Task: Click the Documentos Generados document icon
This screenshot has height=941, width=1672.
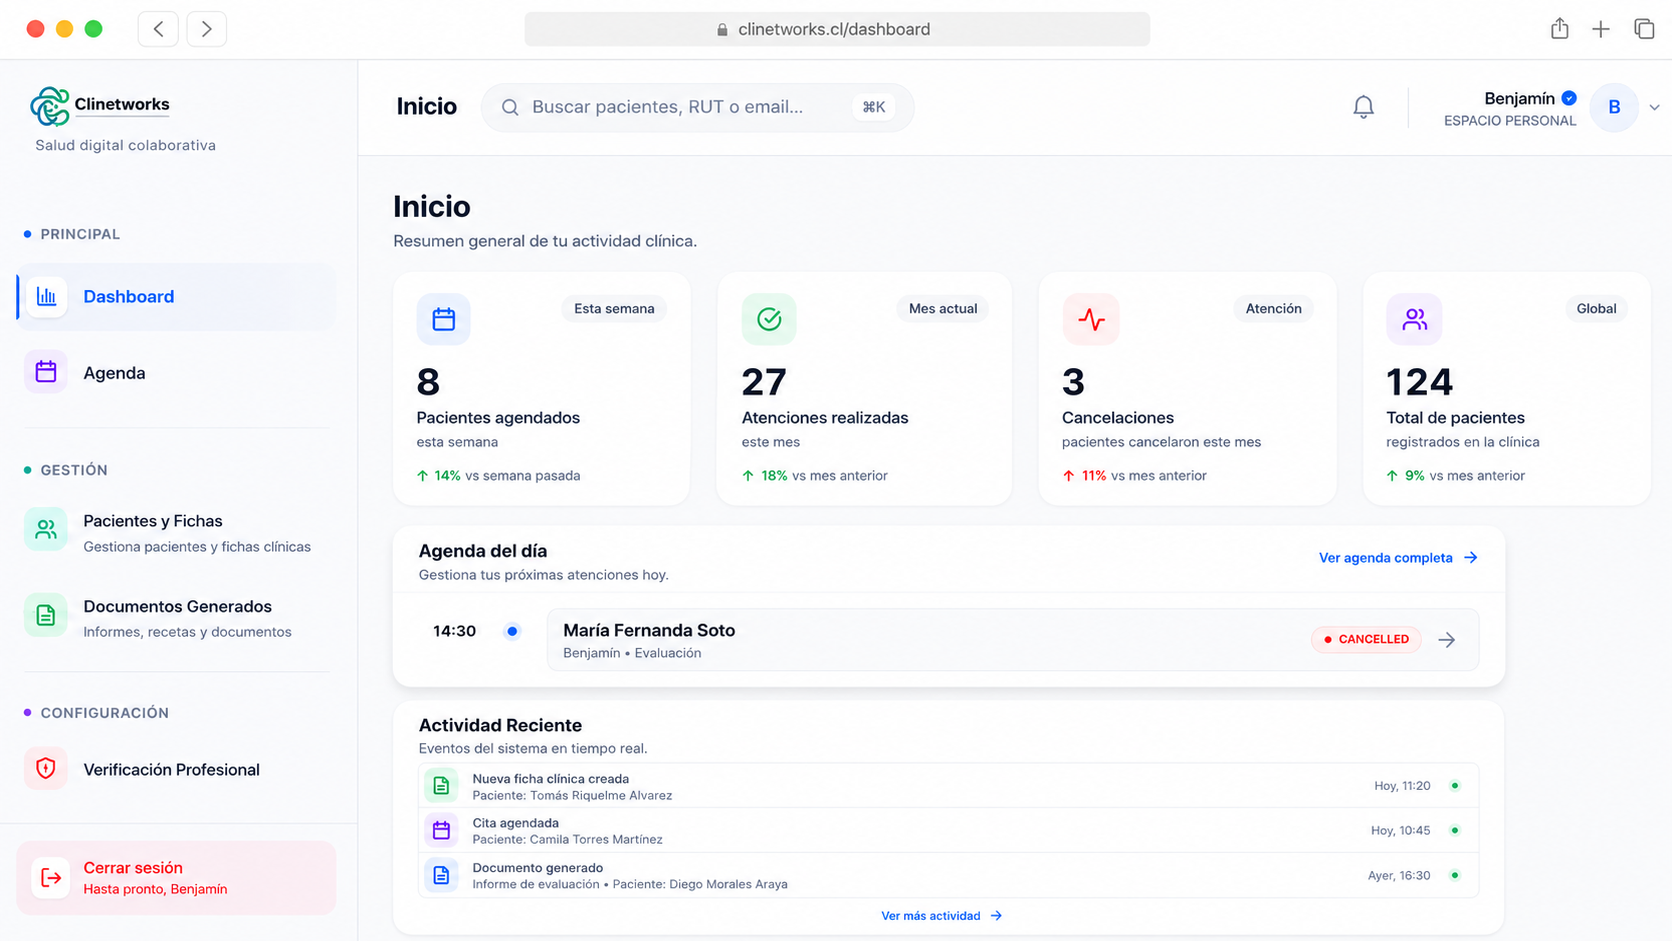Action: 46,616
